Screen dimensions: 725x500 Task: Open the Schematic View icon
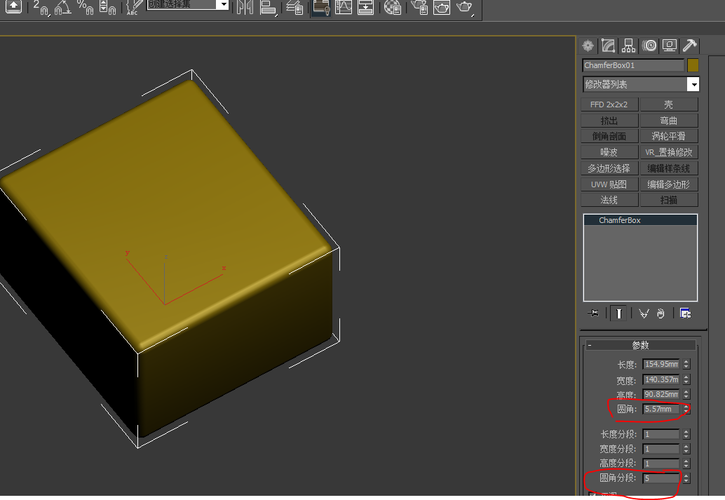point(366,7)
